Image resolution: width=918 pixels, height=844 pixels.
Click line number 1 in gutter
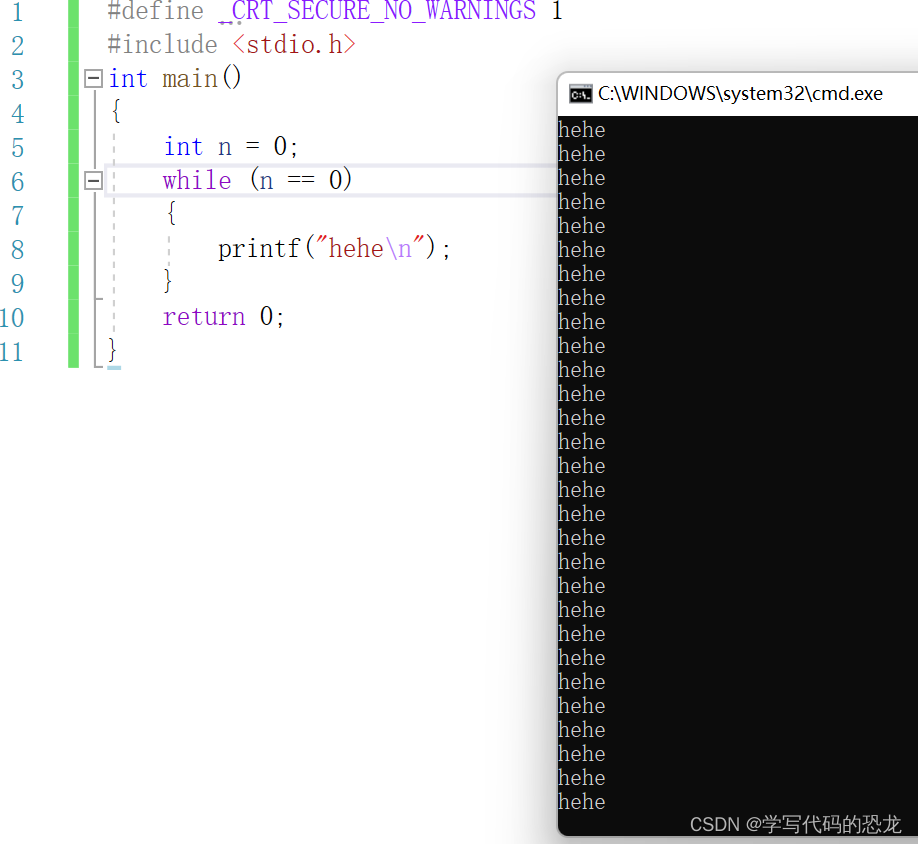coord(18,12)
